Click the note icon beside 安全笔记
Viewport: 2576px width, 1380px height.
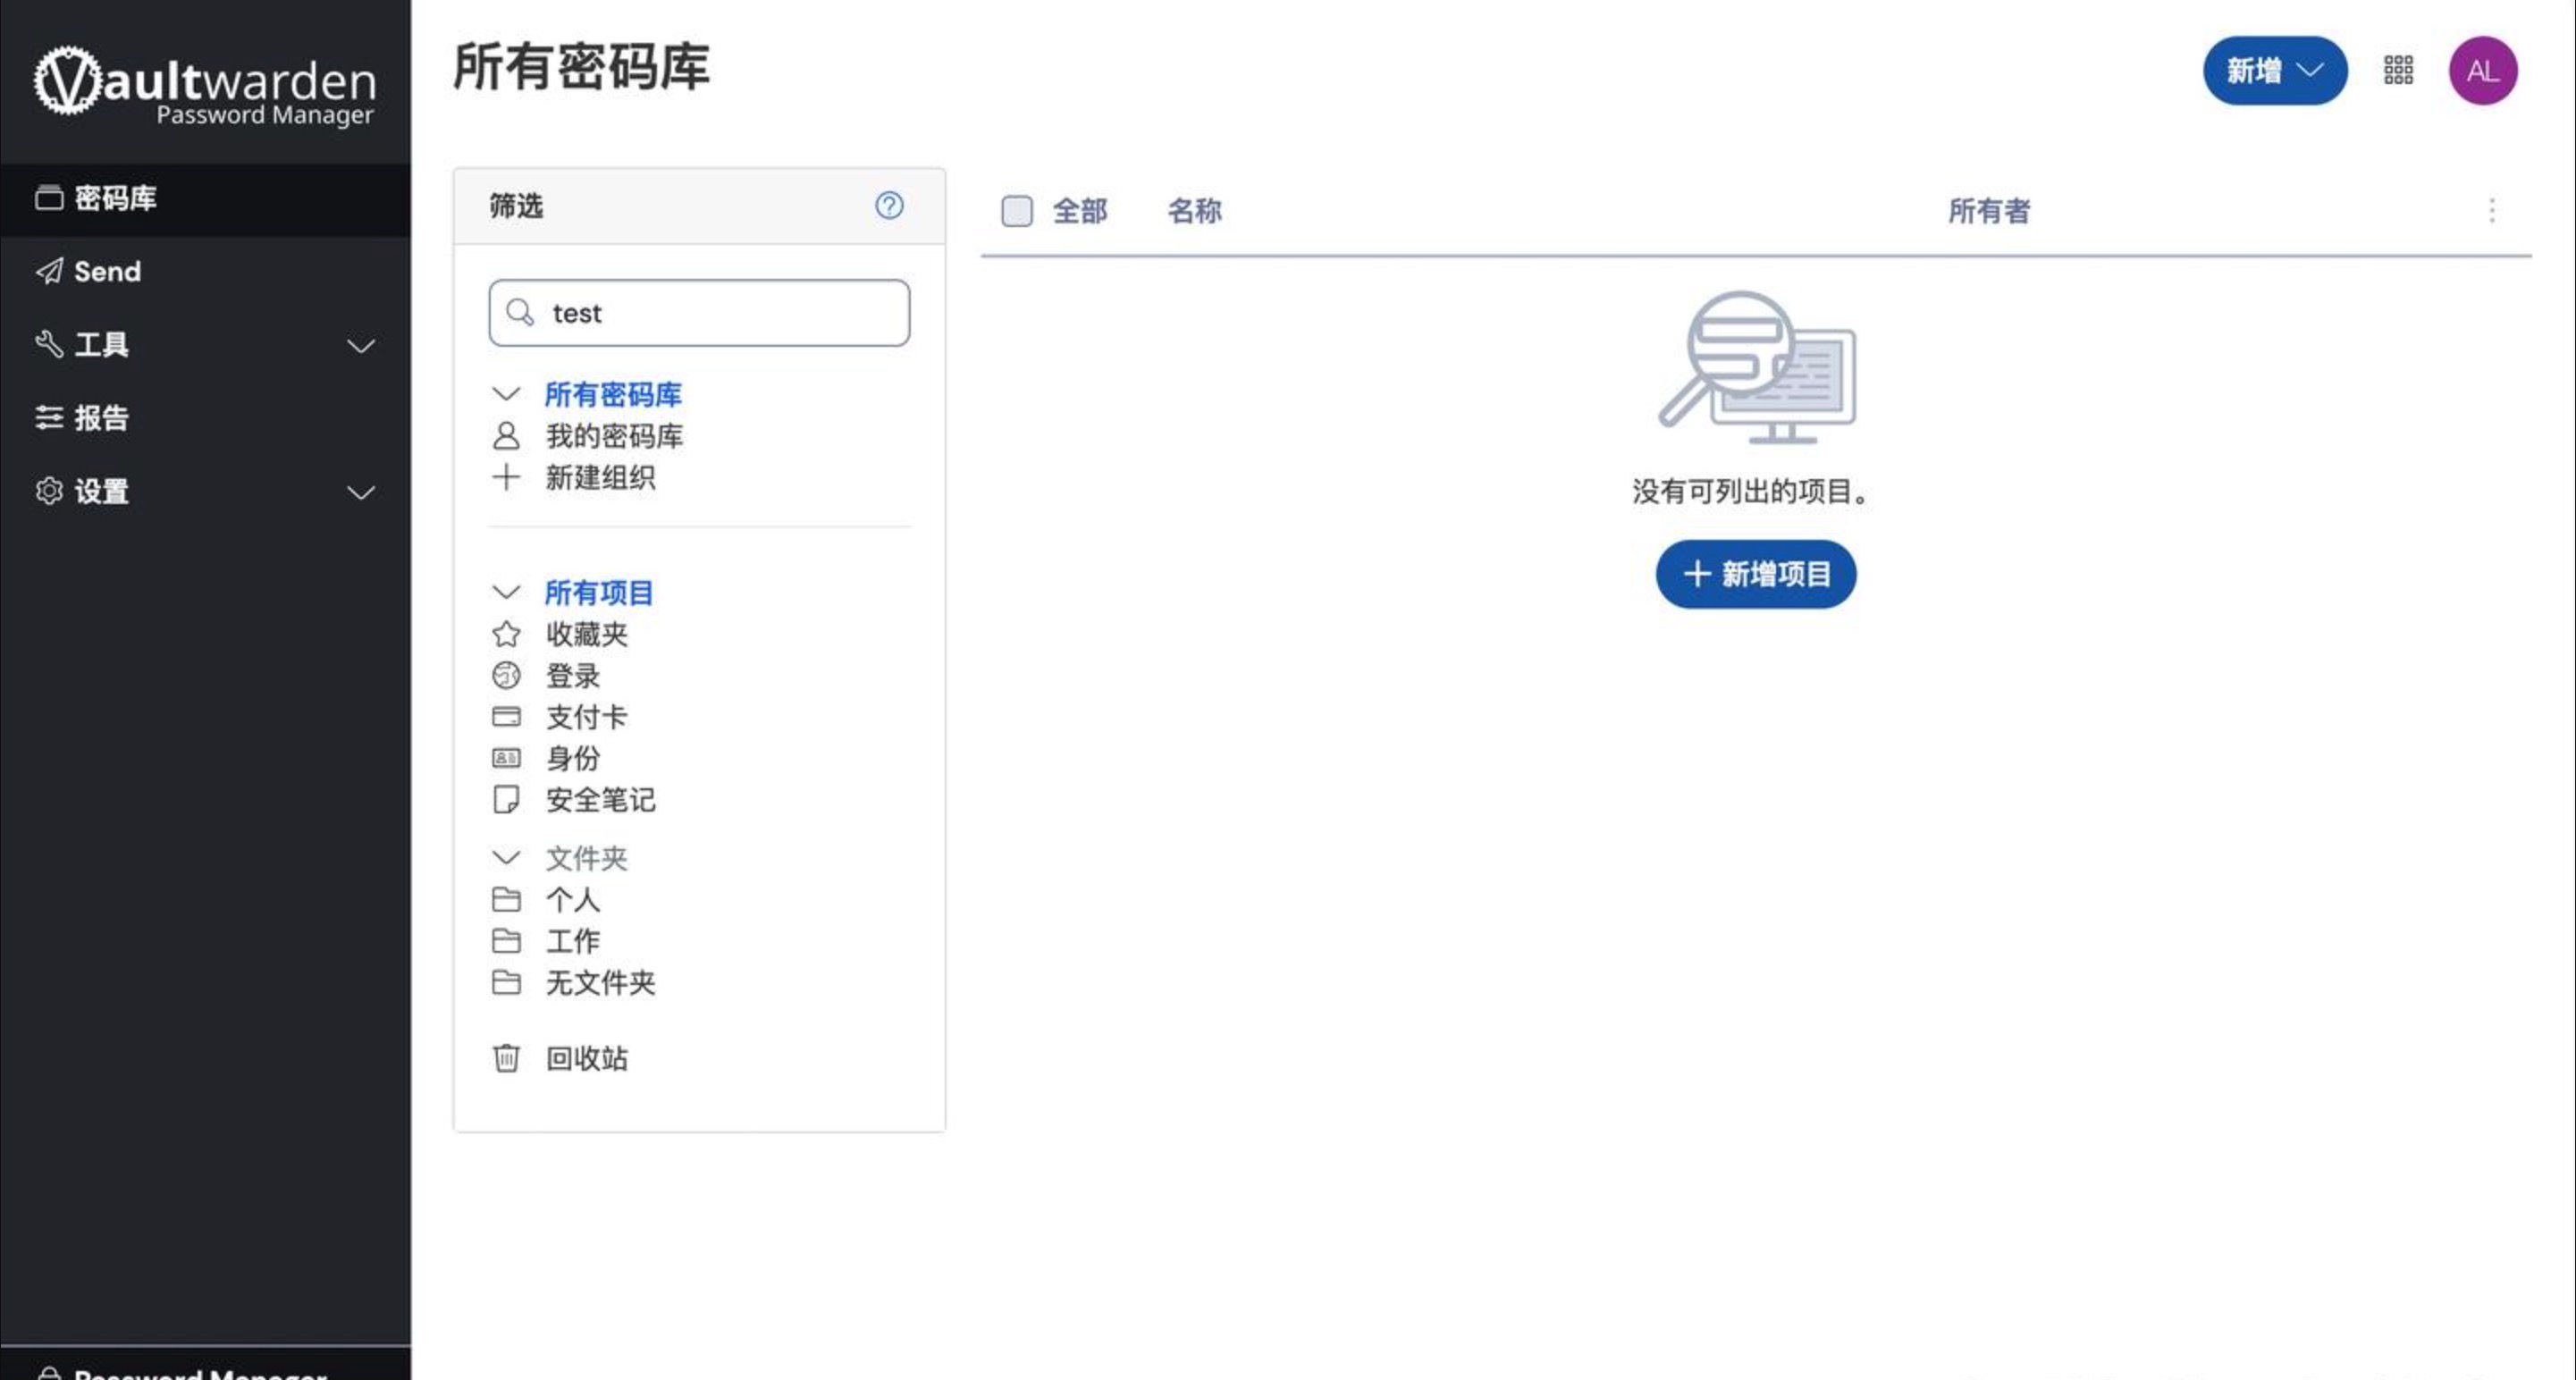(x=506, y=799)
